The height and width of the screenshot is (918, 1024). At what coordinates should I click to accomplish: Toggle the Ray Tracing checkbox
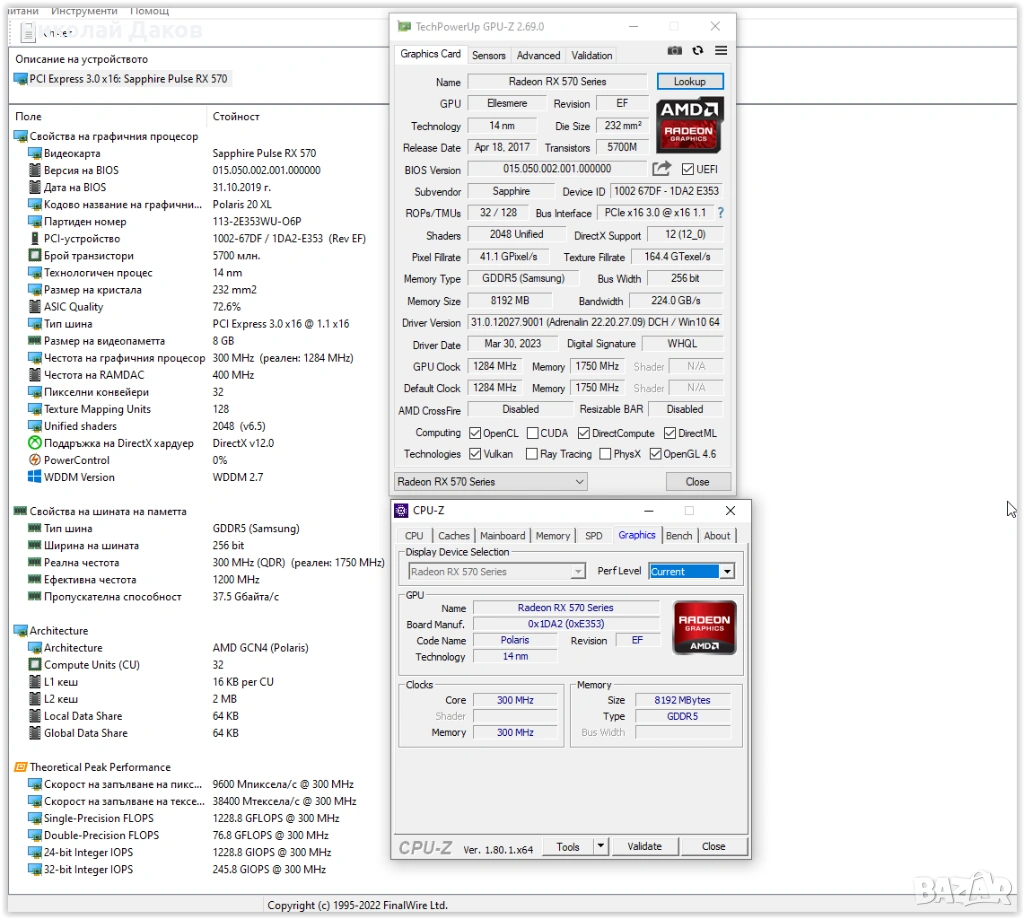pyautogui.click(x=532, y=454)
